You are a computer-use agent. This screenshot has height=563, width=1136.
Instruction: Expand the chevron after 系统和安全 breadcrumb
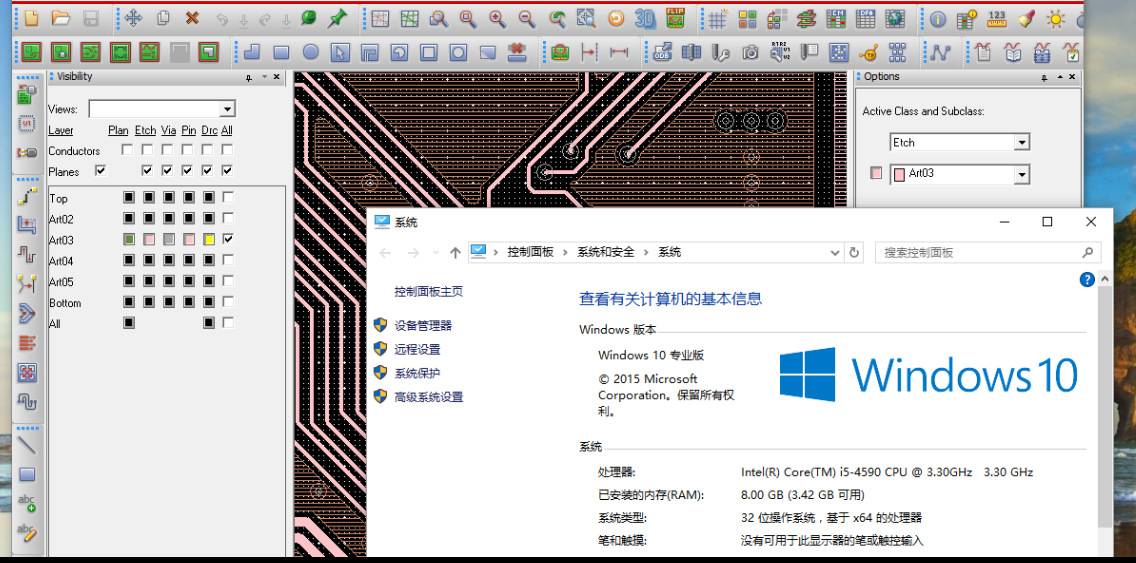646,252
